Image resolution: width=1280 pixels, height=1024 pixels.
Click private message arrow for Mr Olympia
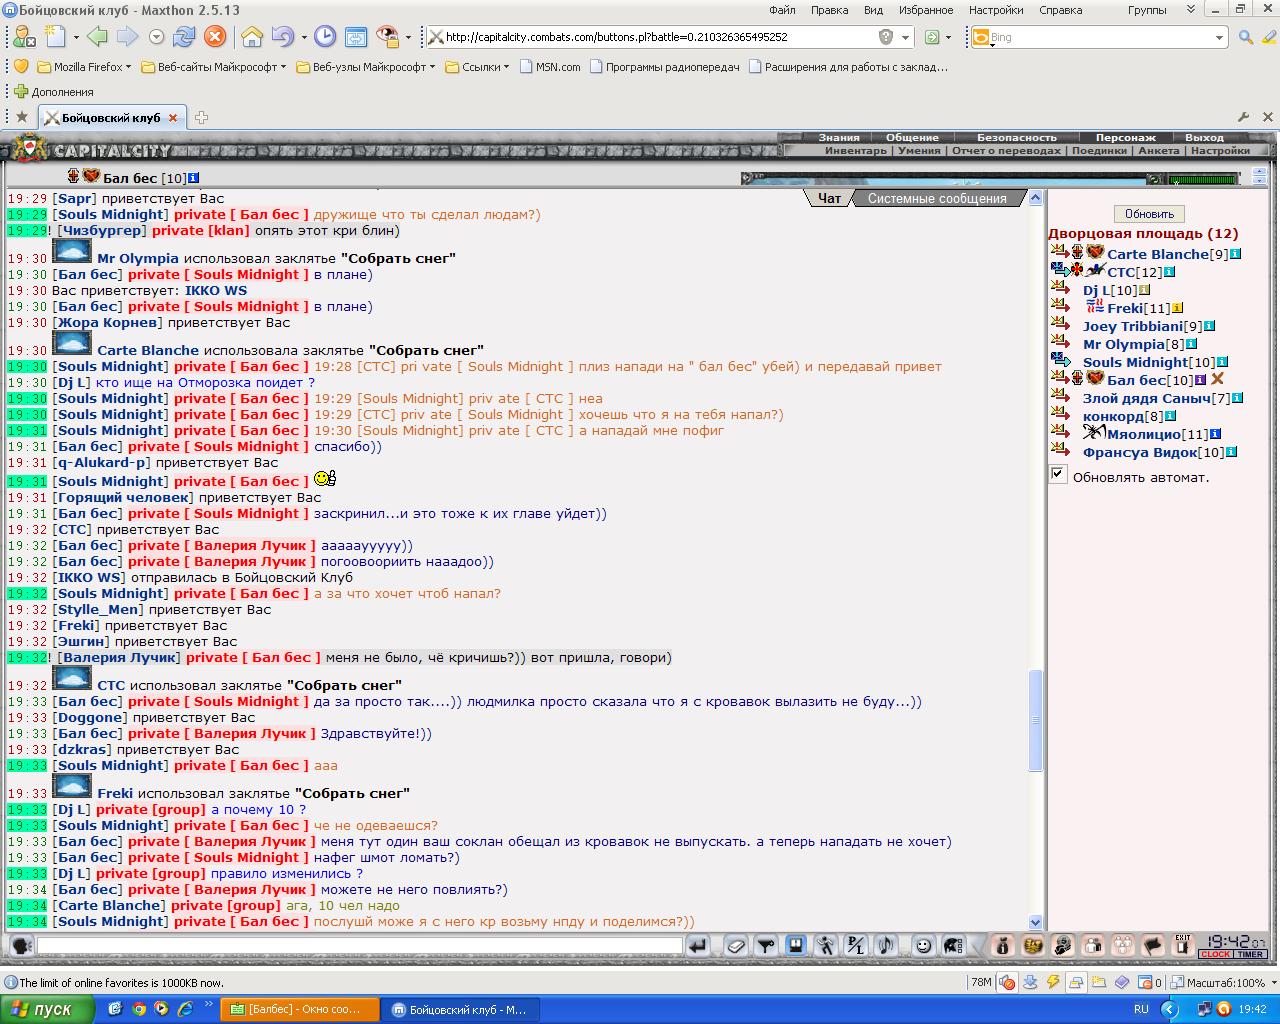point(1061,343)
